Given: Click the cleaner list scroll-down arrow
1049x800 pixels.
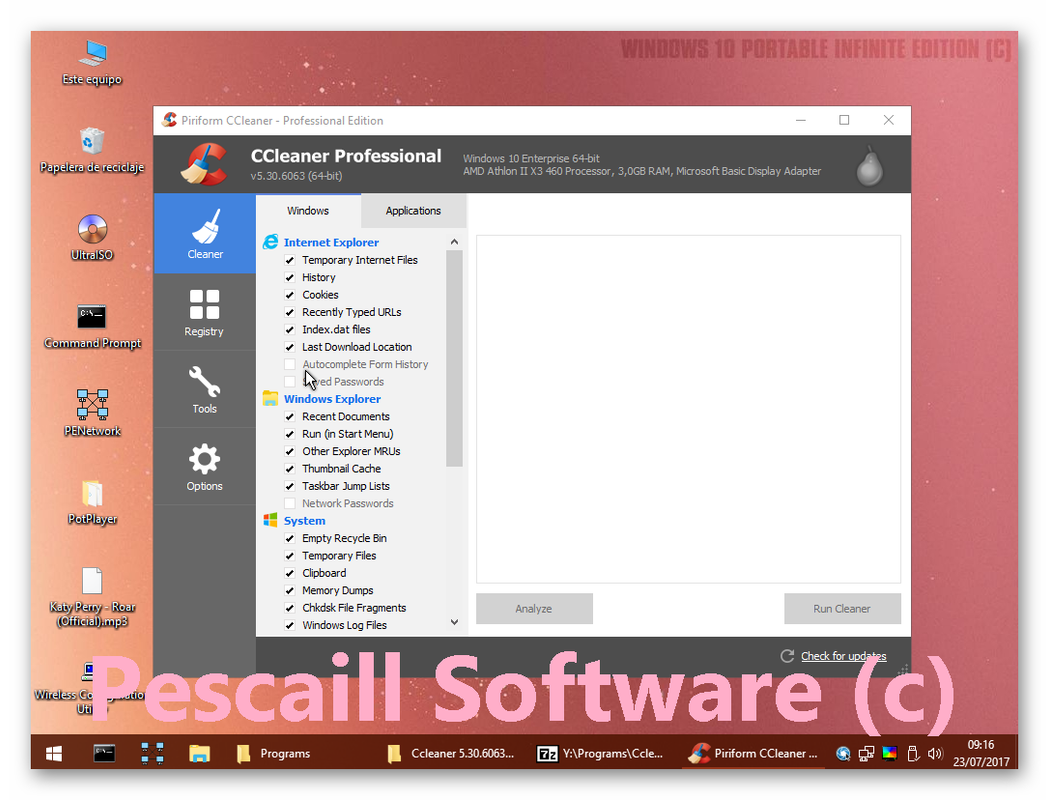Looking at the screenshot, I should 454,622.
